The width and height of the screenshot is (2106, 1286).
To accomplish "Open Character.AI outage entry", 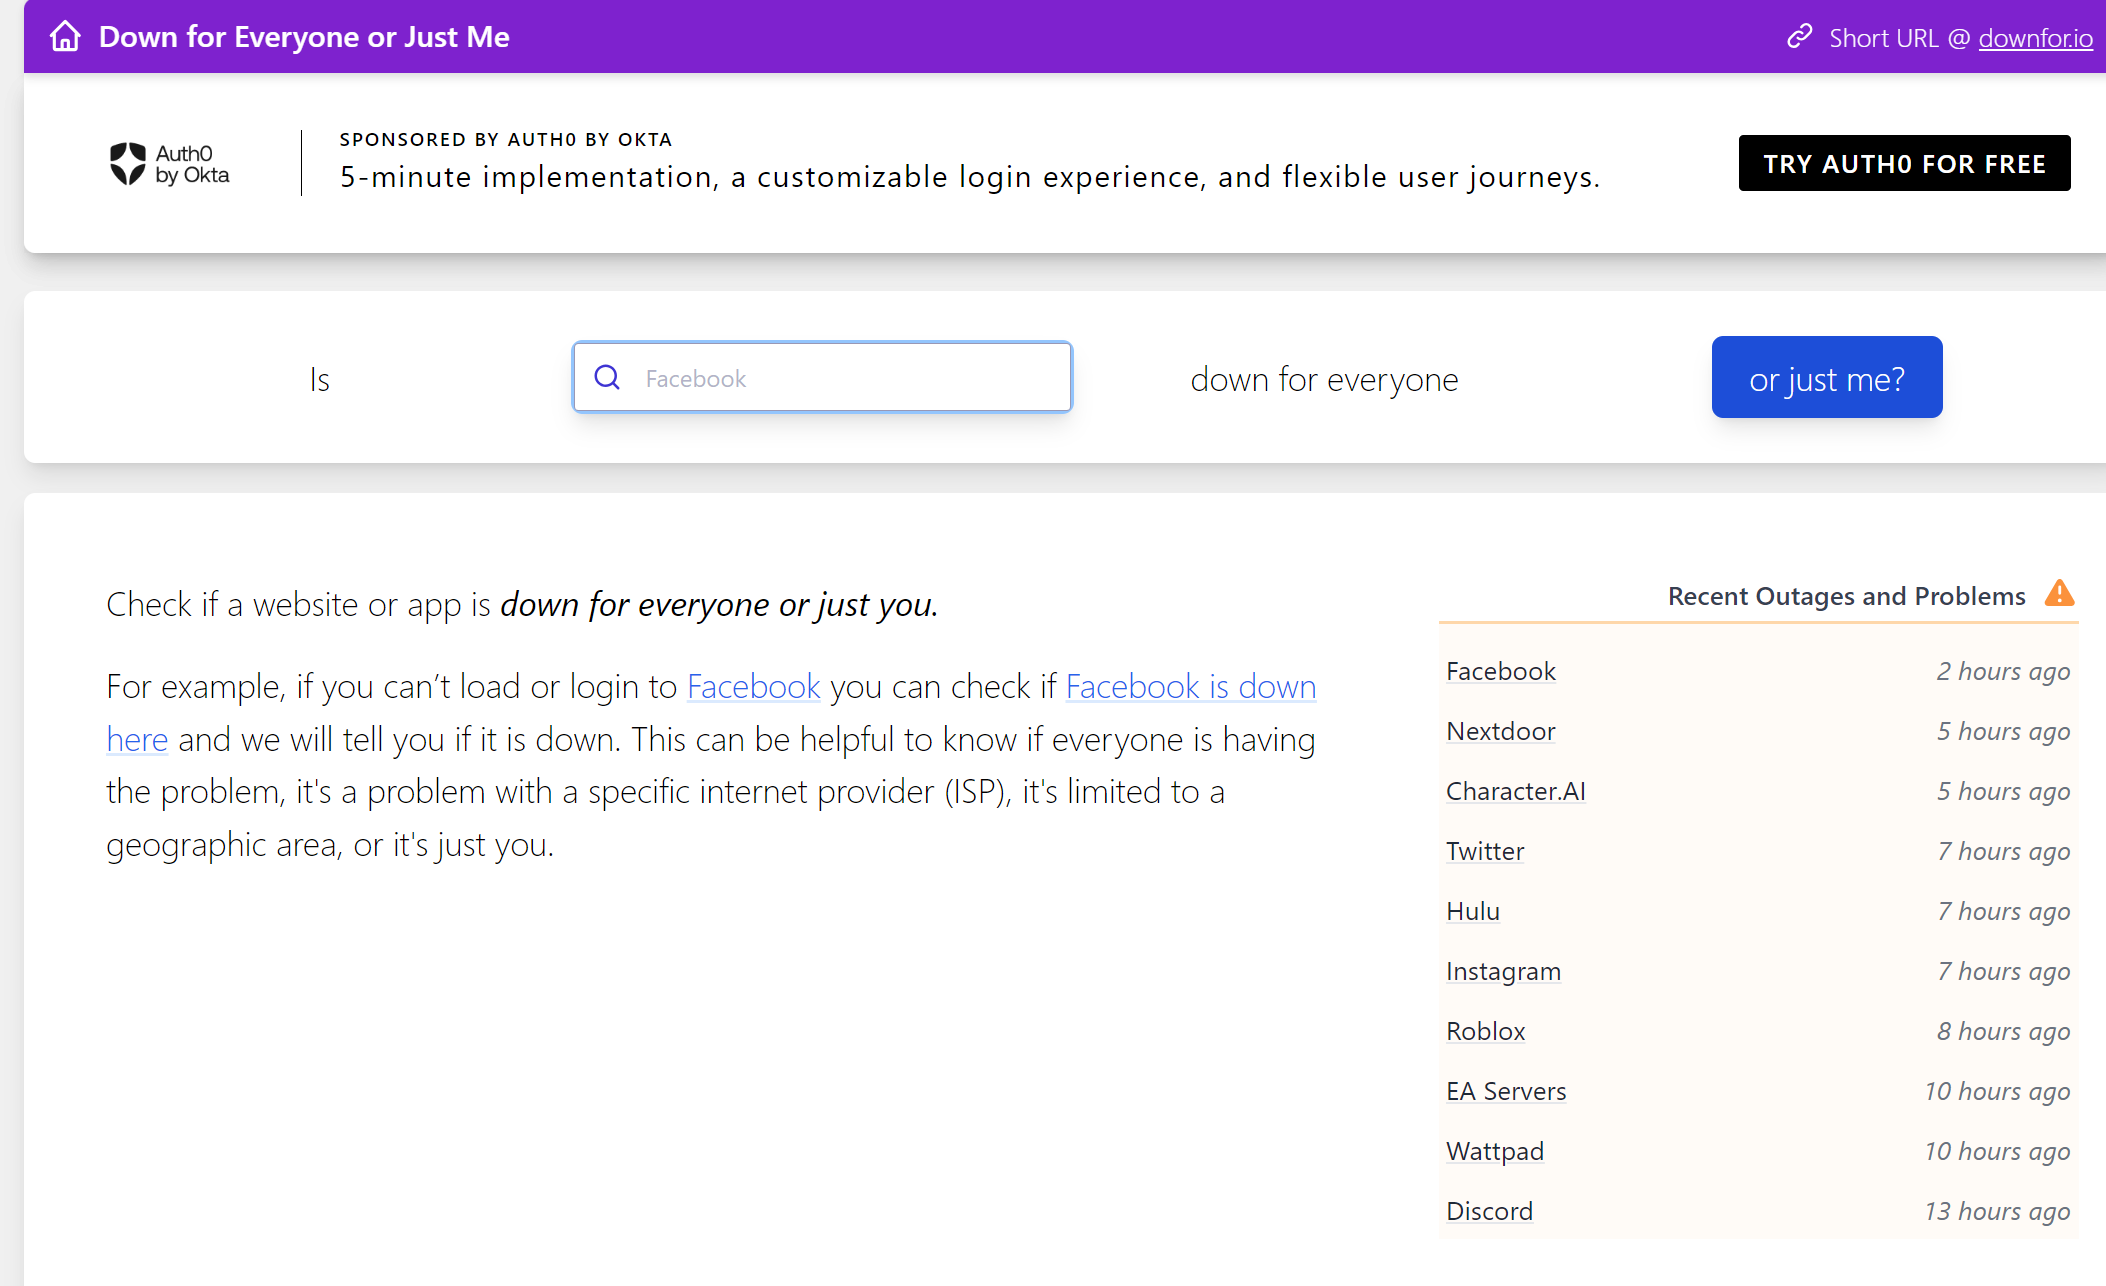I will (x=1516, y=791).
